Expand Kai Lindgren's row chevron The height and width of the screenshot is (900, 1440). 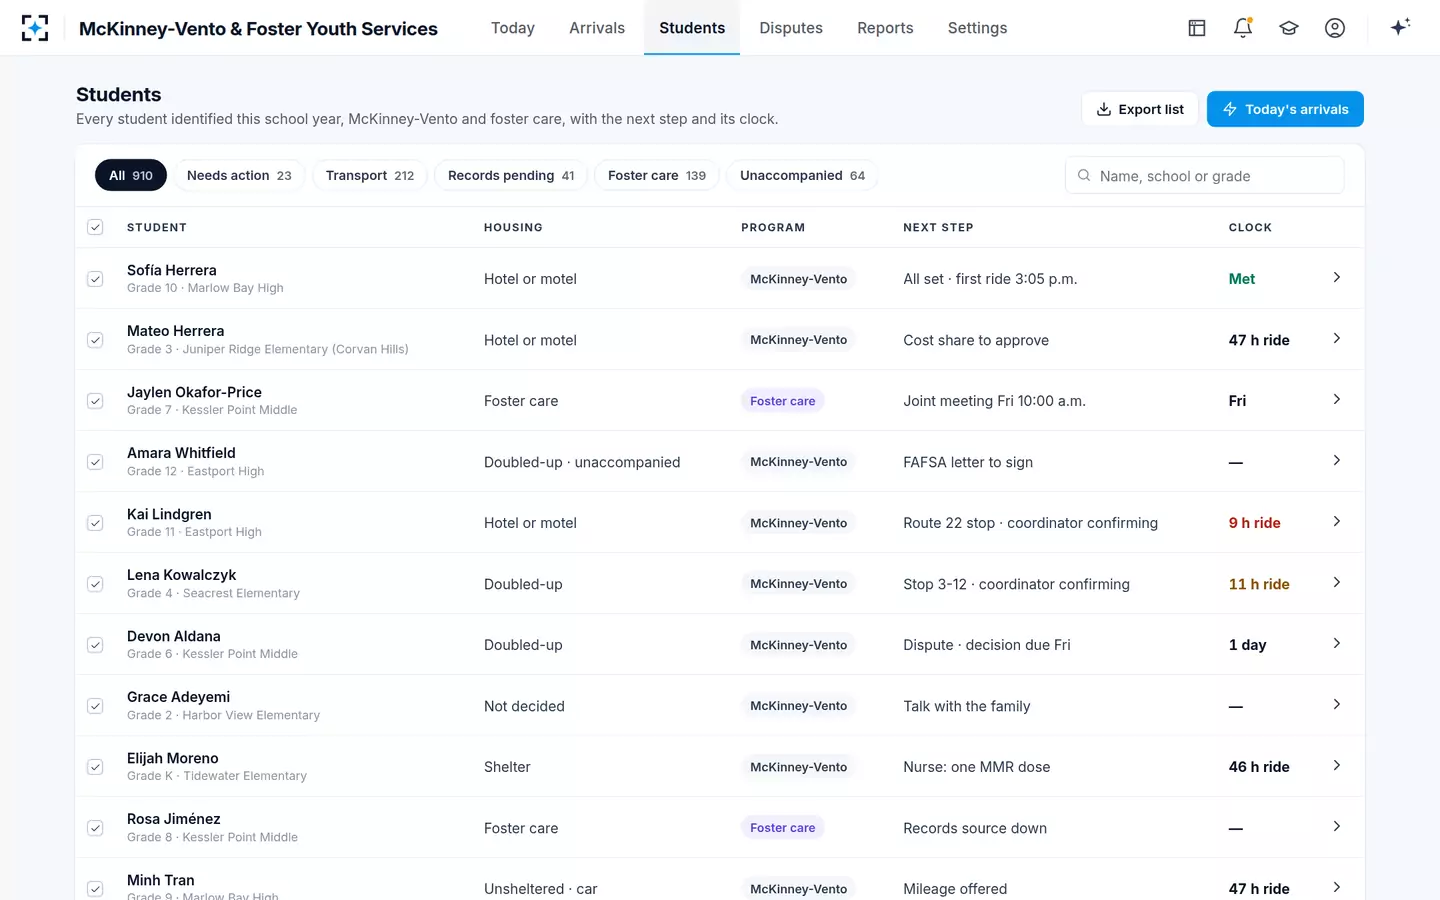(1337, 521)
